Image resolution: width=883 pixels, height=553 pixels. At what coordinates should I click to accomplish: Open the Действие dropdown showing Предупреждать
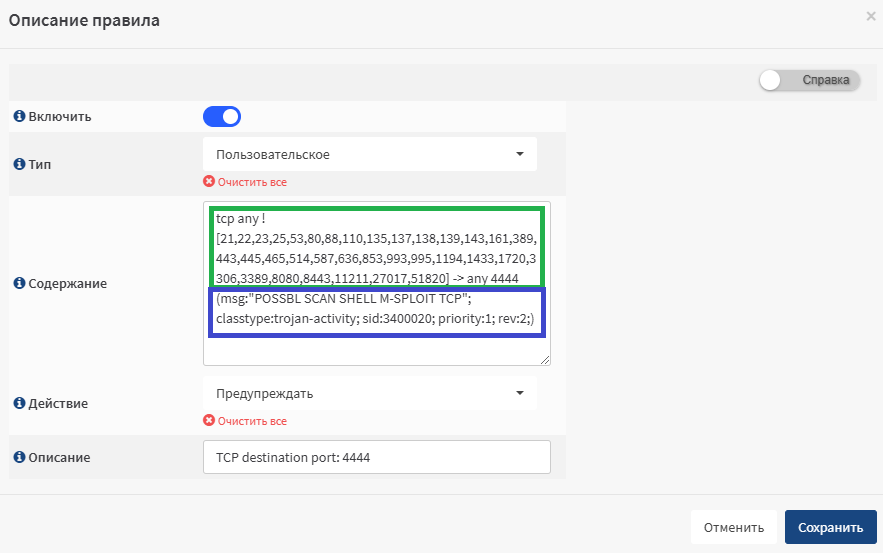pos(369,393)
